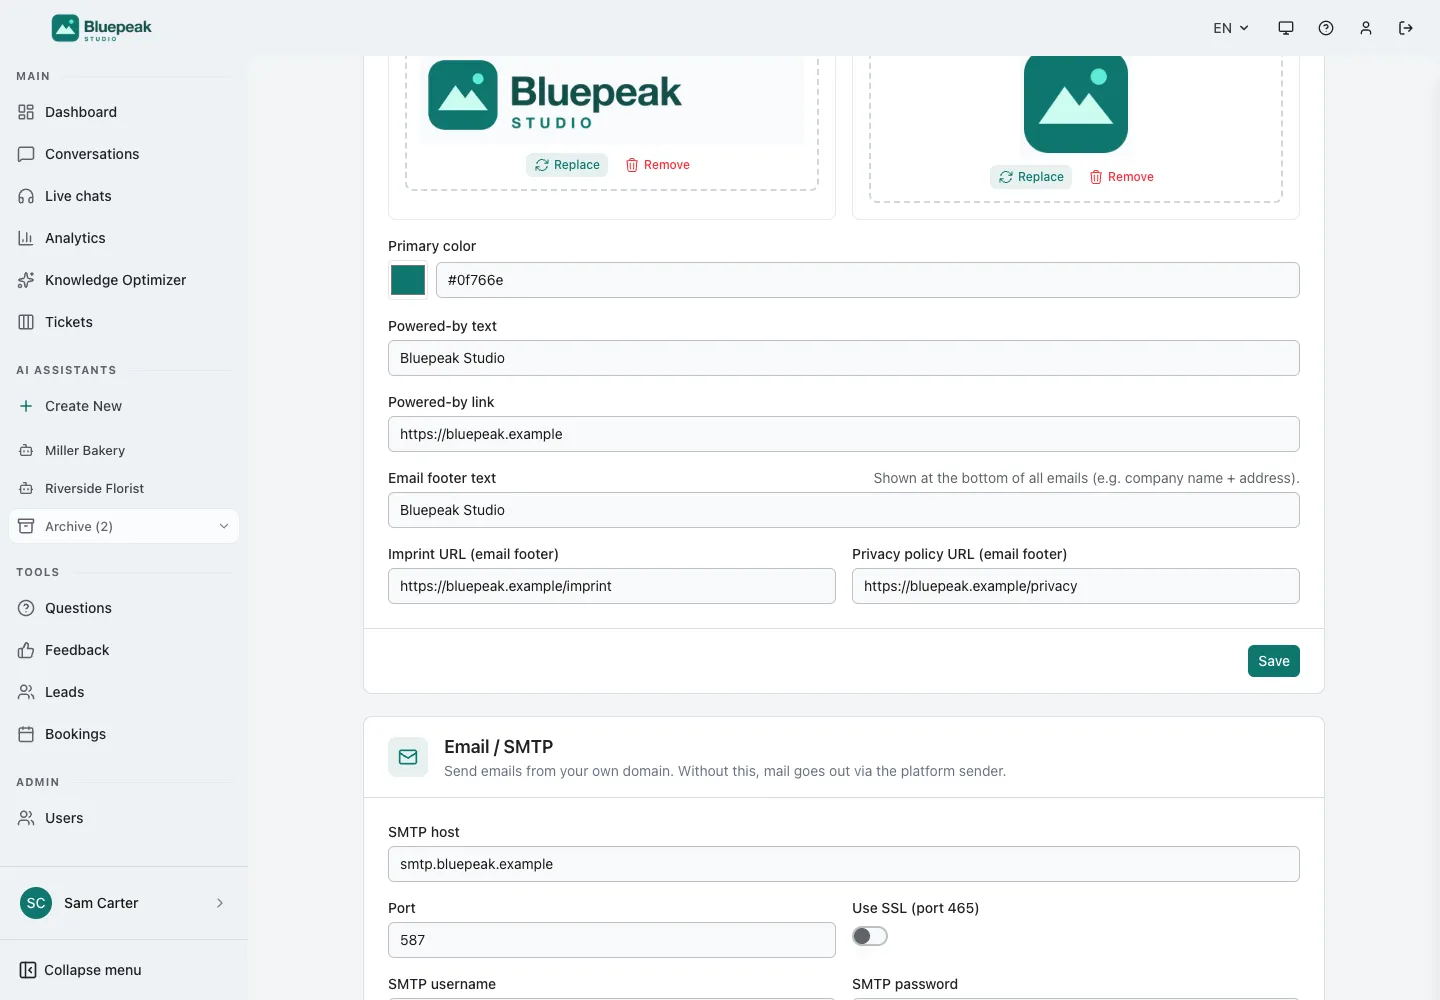Open the Sam Carter account menu chevron
The height and width of the screenshot is (1000, 1440).
pyautogui.click(x=220, y=903)
